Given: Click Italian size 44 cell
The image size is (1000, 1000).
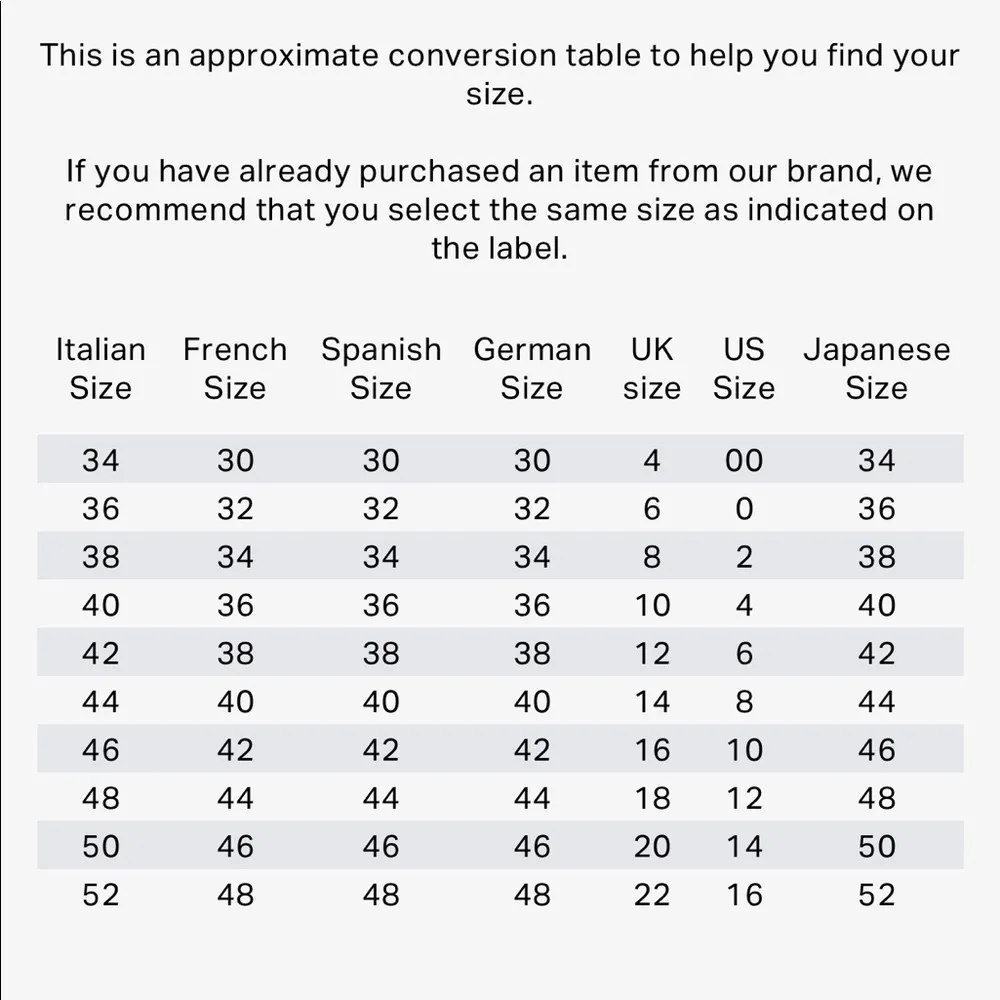Looking at the screenshot, I should pyautogui.click(x=100, y=702).
